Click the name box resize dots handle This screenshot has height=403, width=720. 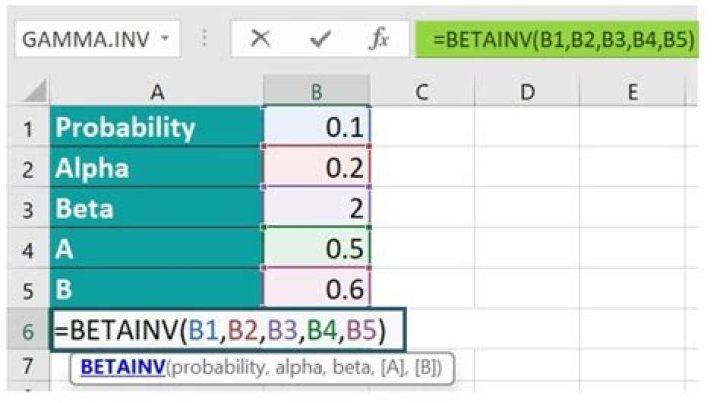204,39
